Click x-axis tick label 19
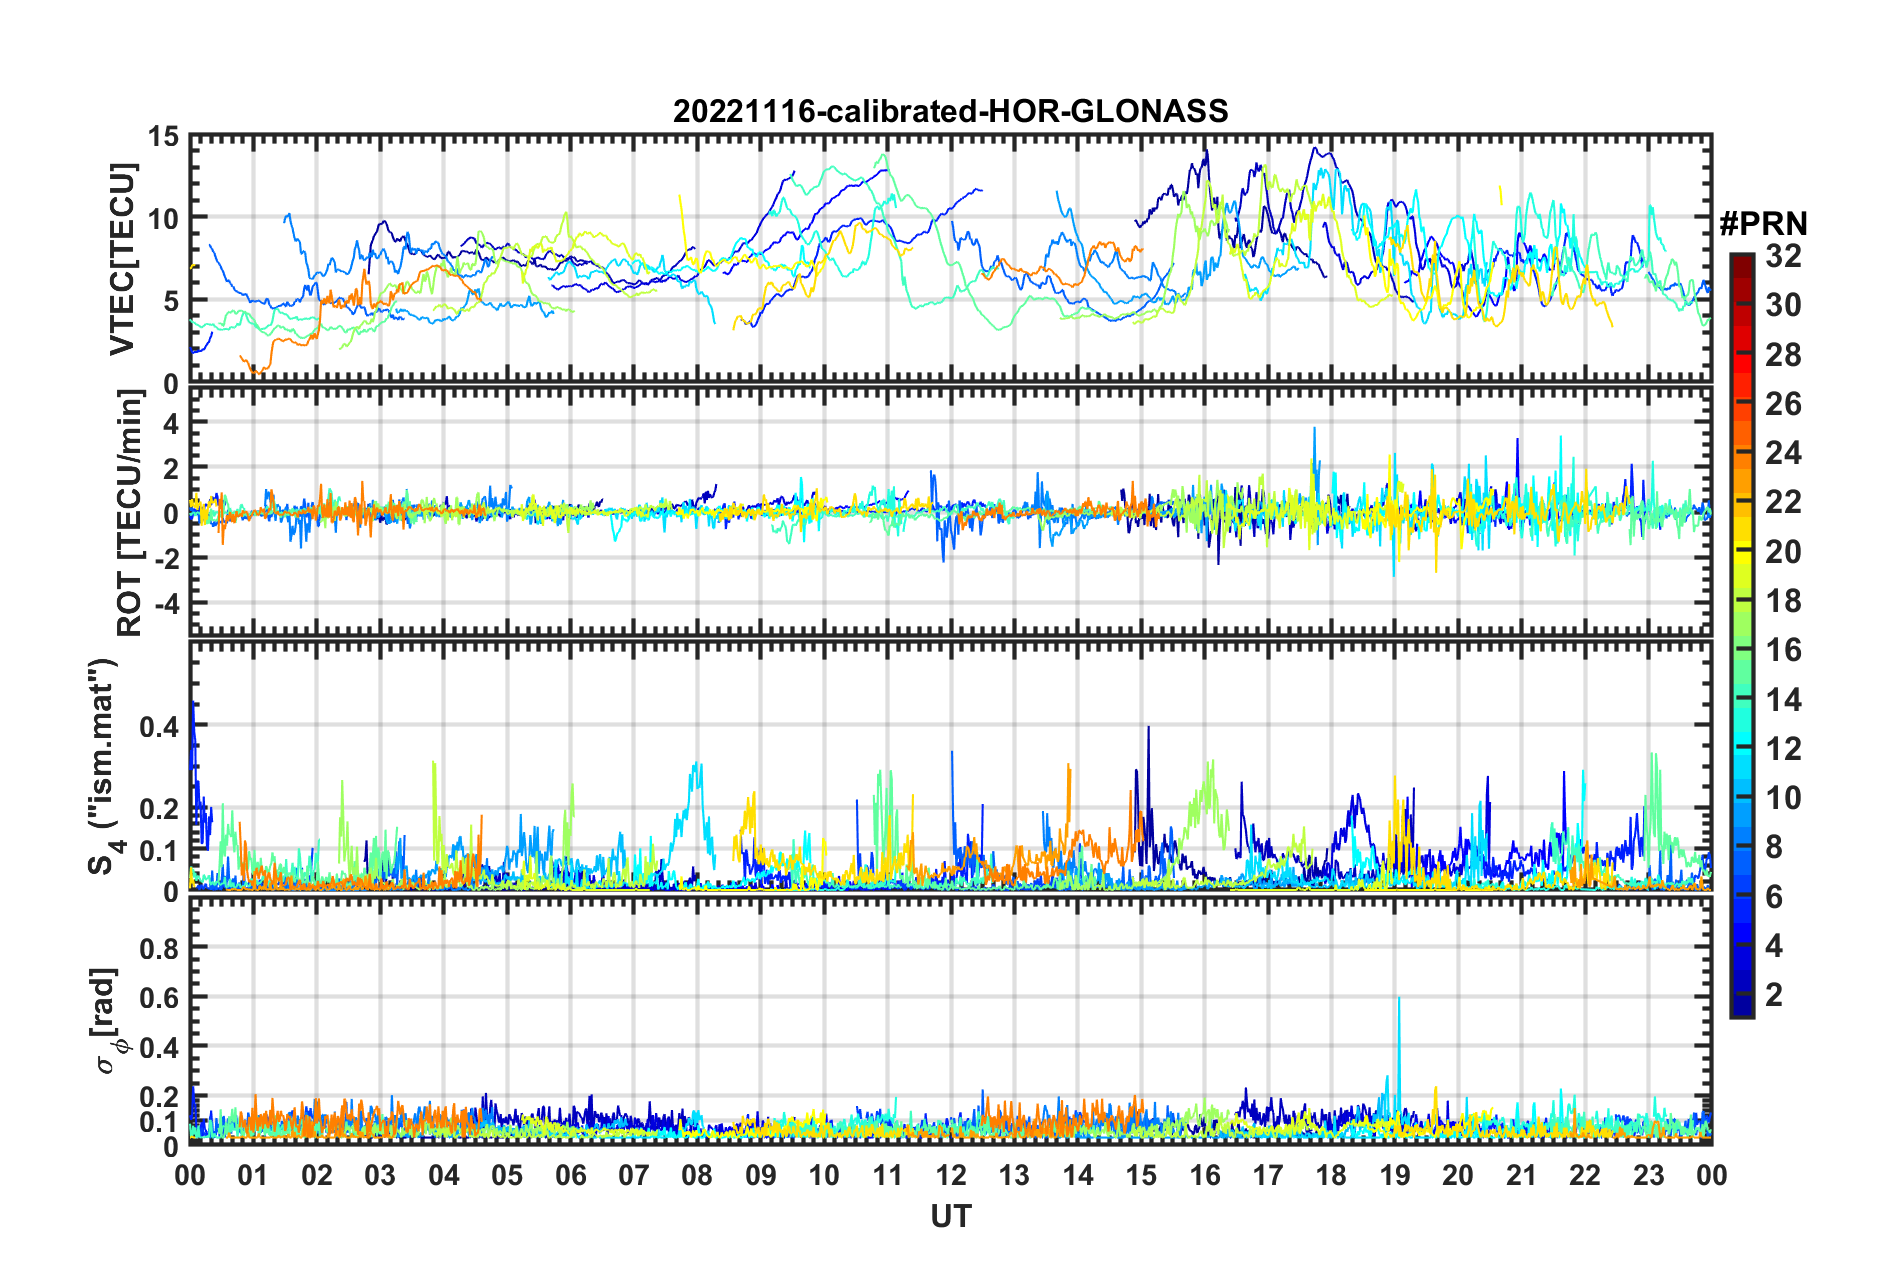The height and width of the screenshot is (1272, 1902). [1394, 1175]
